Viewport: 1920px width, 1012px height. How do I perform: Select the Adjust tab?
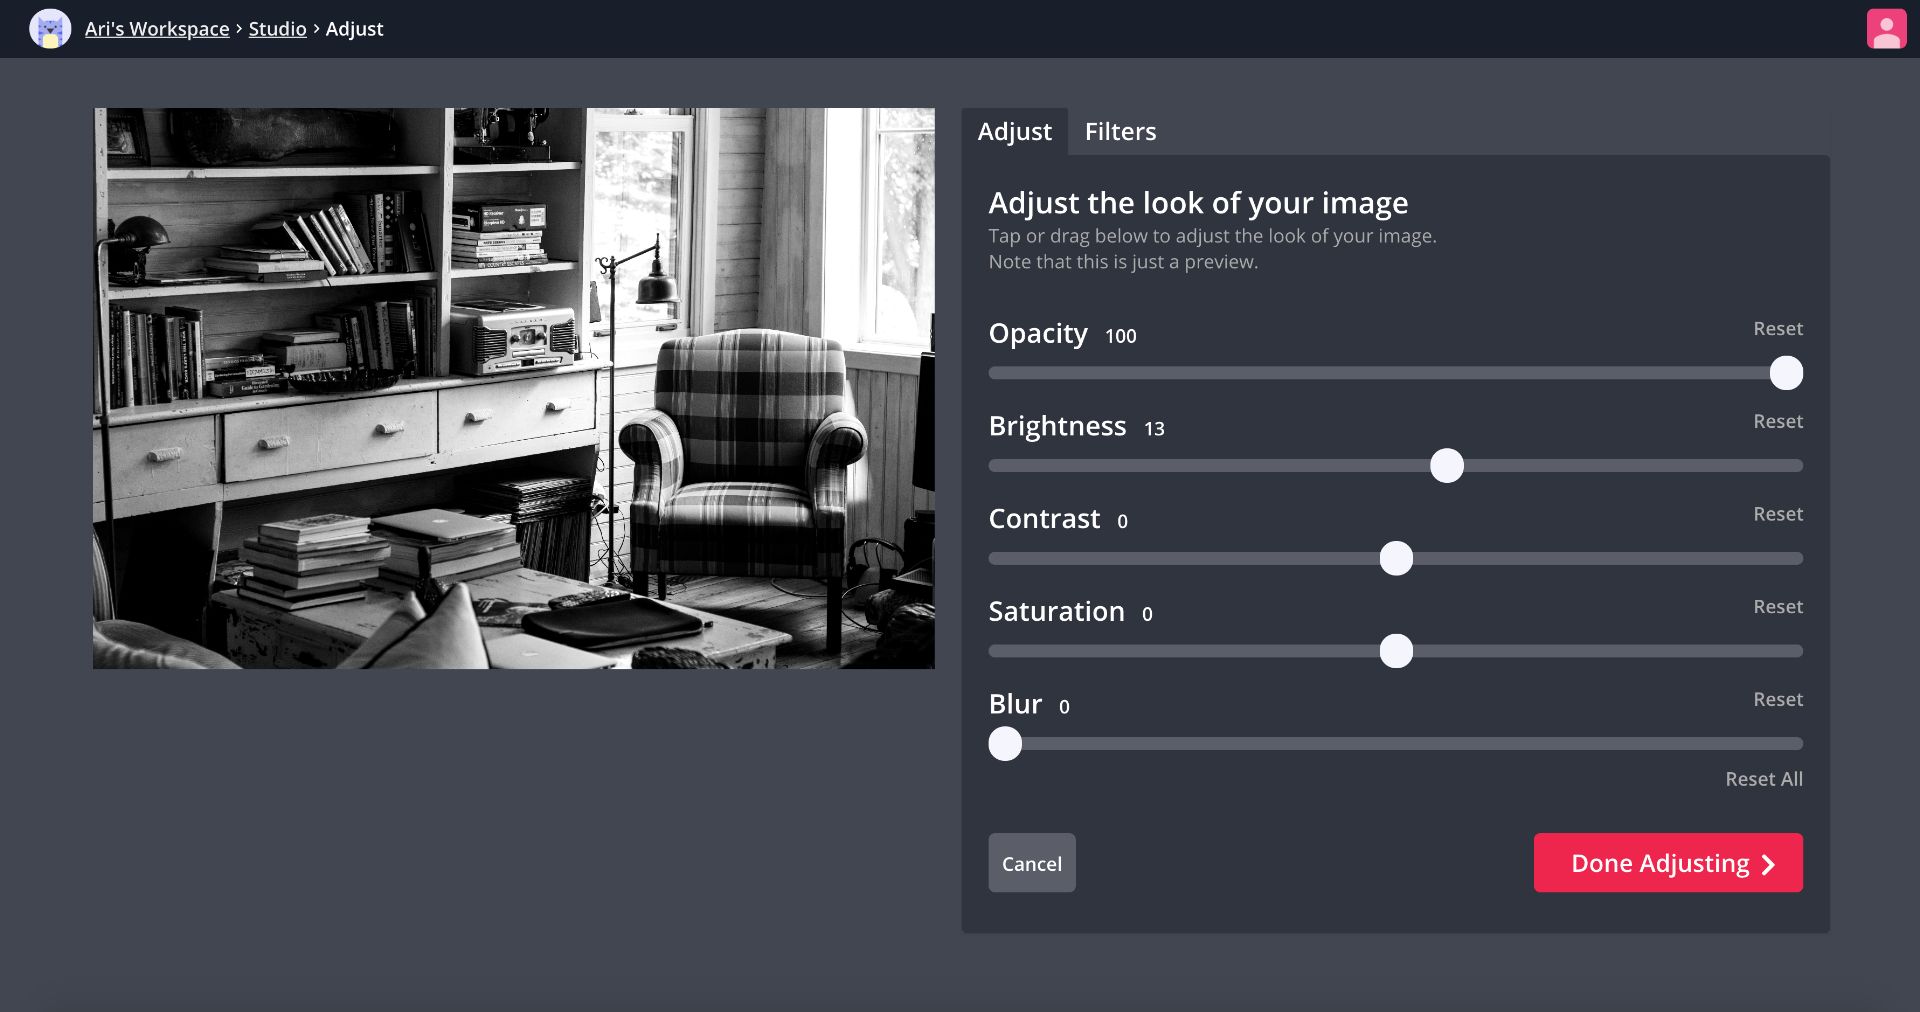1014,132
